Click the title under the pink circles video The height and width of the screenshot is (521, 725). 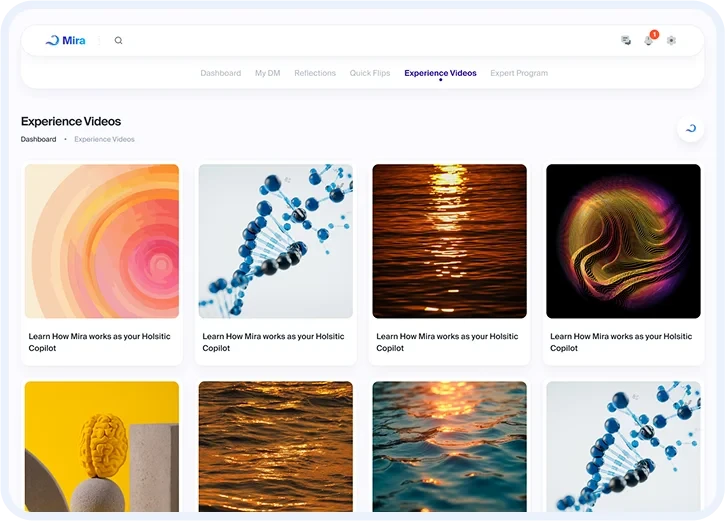99,342
